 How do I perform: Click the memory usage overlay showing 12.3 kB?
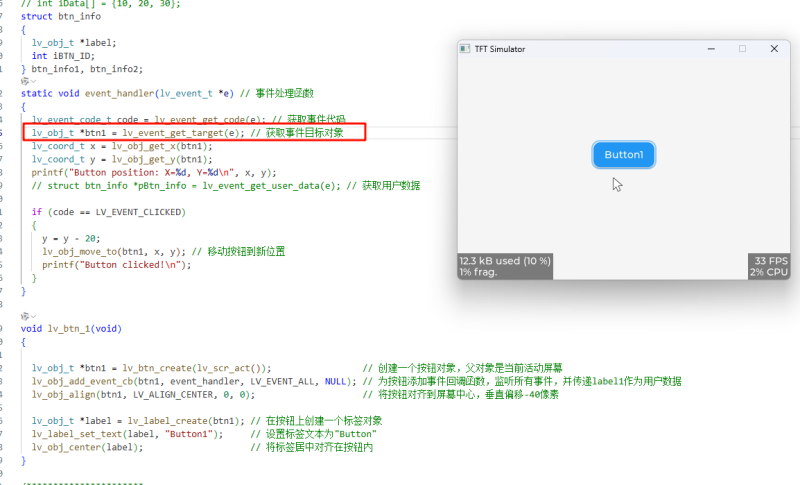tap(505, 266)
